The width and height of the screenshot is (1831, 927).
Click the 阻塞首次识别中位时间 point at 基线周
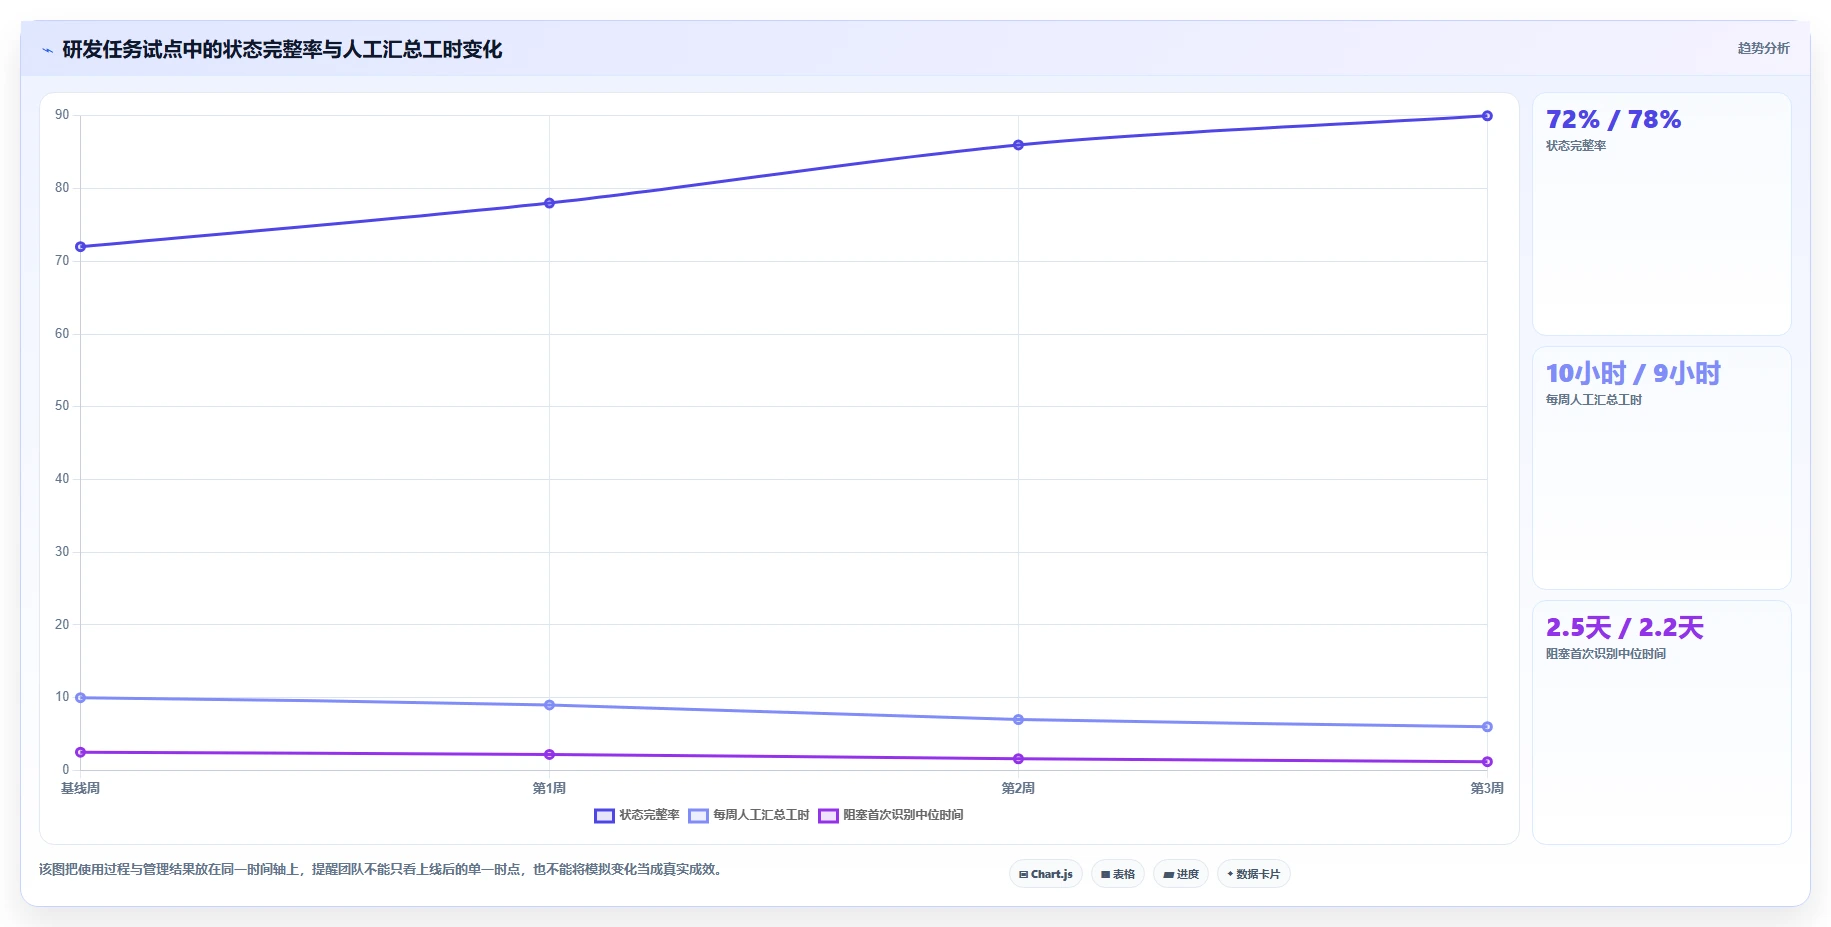[80, 752]
